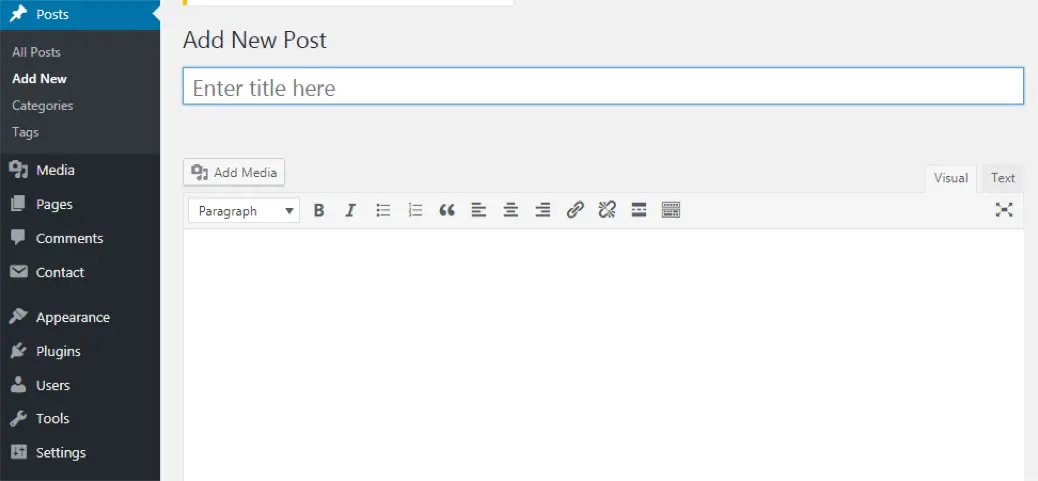Focus the Enter title here field
Image resolution: width=1038 pixels, height=481 pixels.
pos(603,86)
